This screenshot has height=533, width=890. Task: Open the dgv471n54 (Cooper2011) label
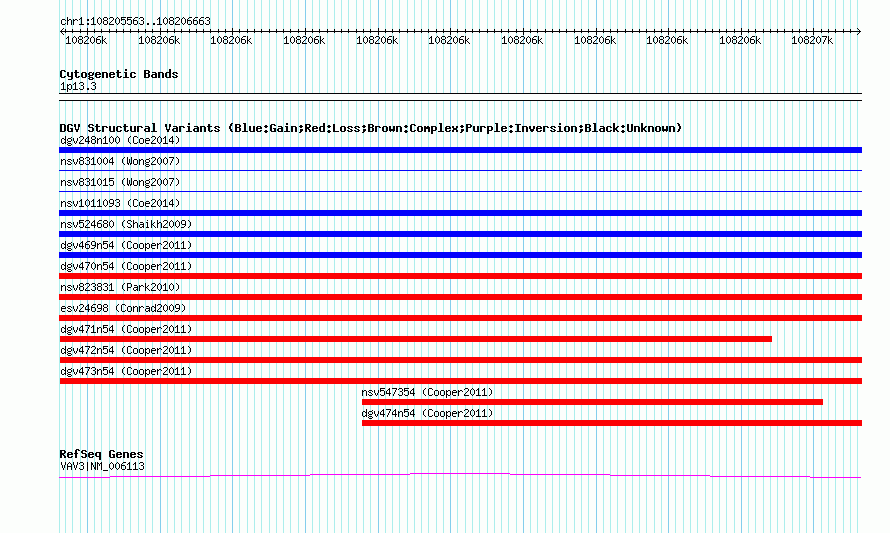click(126, 329)
